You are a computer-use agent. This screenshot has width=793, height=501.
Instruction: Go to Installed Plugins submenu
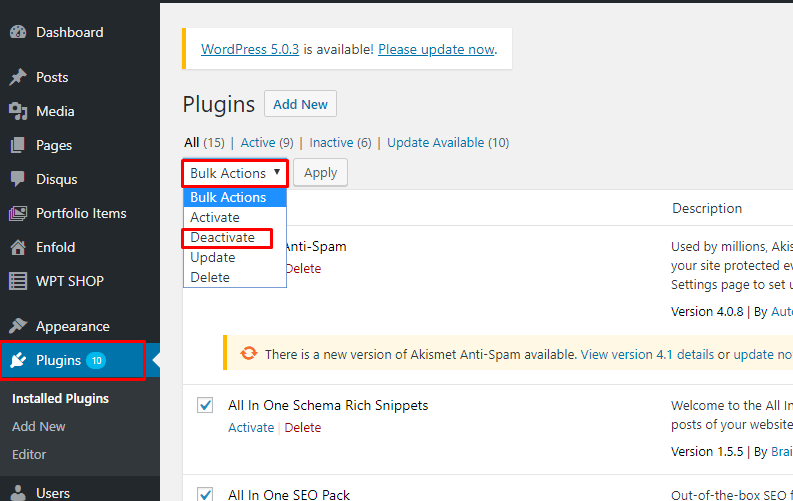(60, 398)
